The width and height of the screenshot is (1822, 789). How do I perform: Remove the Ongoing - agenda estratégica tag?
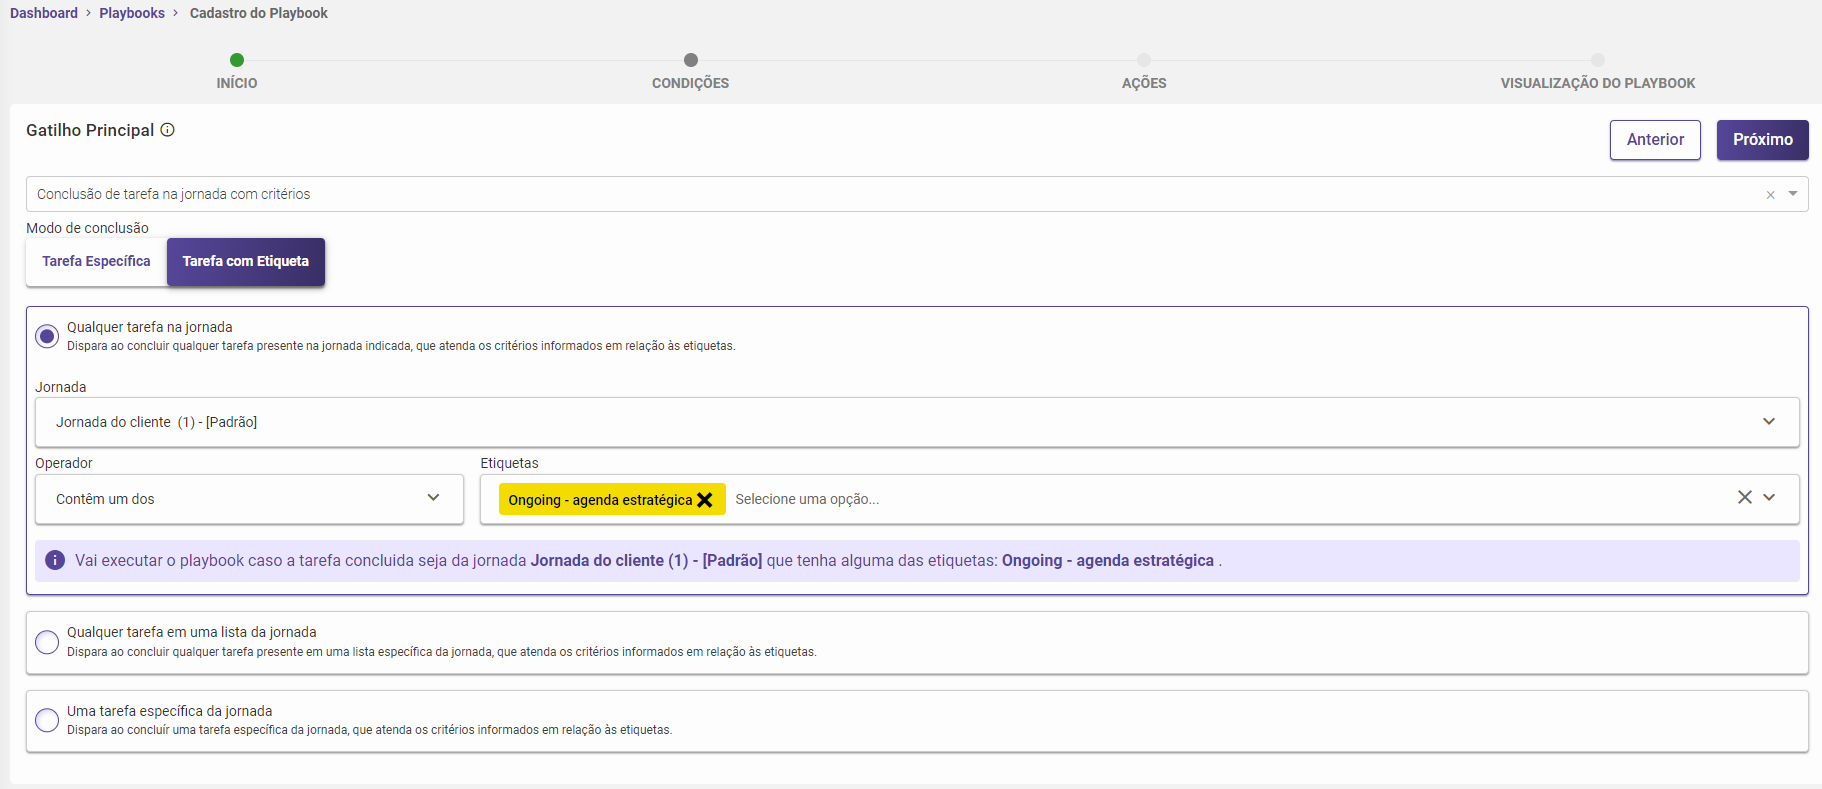pyautogui.click(x=705, y=500)
